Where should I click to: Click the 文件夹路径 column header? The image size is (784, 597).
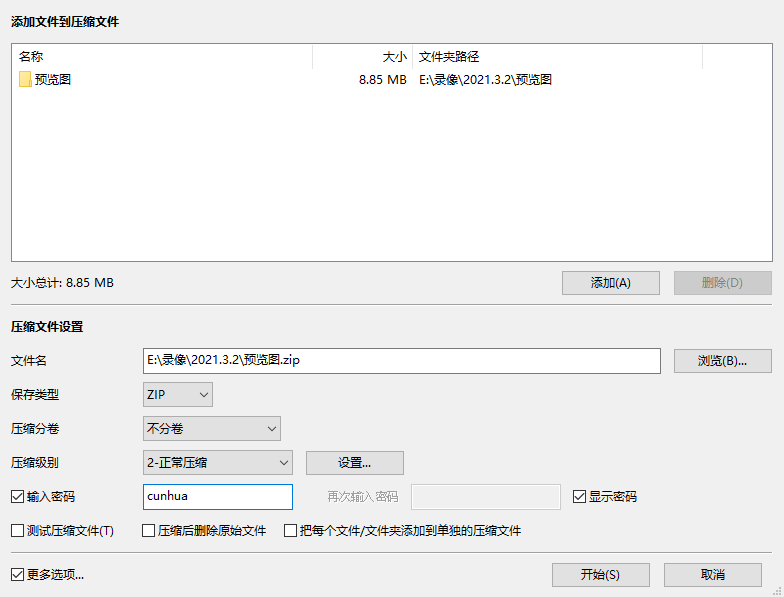pyautogui.click(x=556, y=57)
